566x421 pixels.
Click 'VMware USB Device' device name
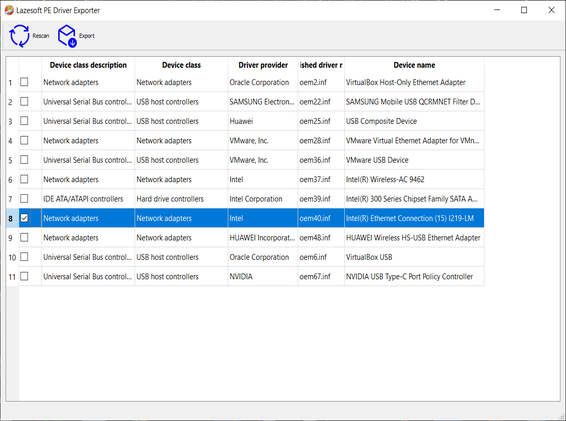tap(414, 160)
